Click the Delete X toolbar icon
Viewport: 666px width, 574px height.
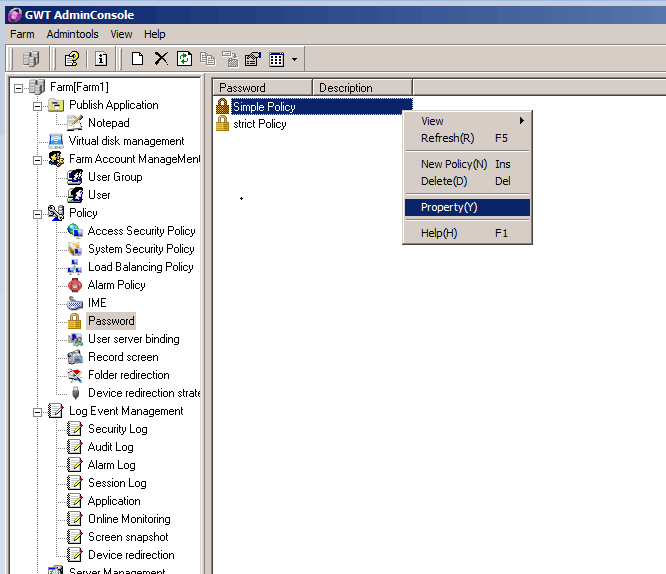[x=161, y=59]
